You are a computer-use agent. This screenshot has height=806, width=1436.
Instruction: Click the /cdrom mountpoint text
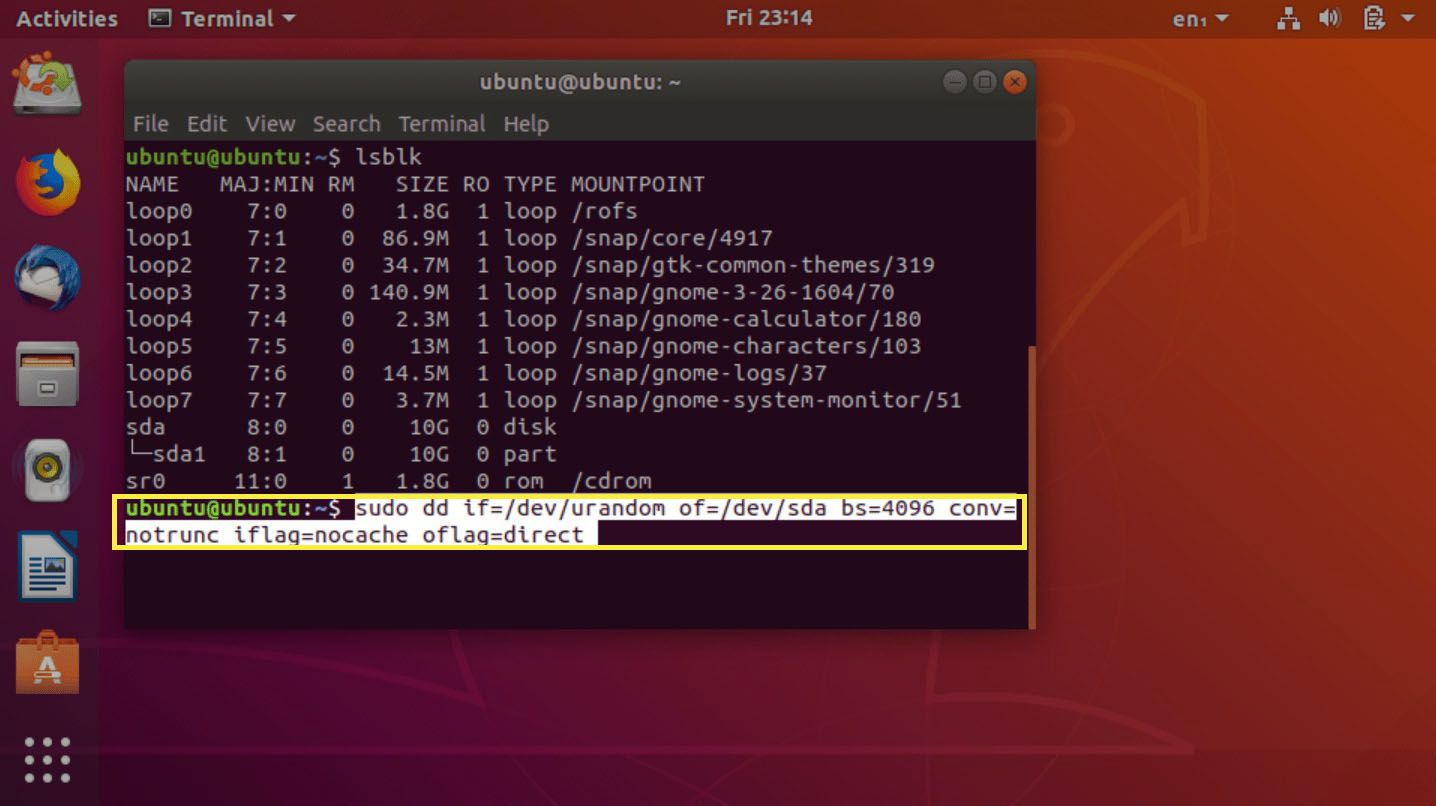(611, 481)
